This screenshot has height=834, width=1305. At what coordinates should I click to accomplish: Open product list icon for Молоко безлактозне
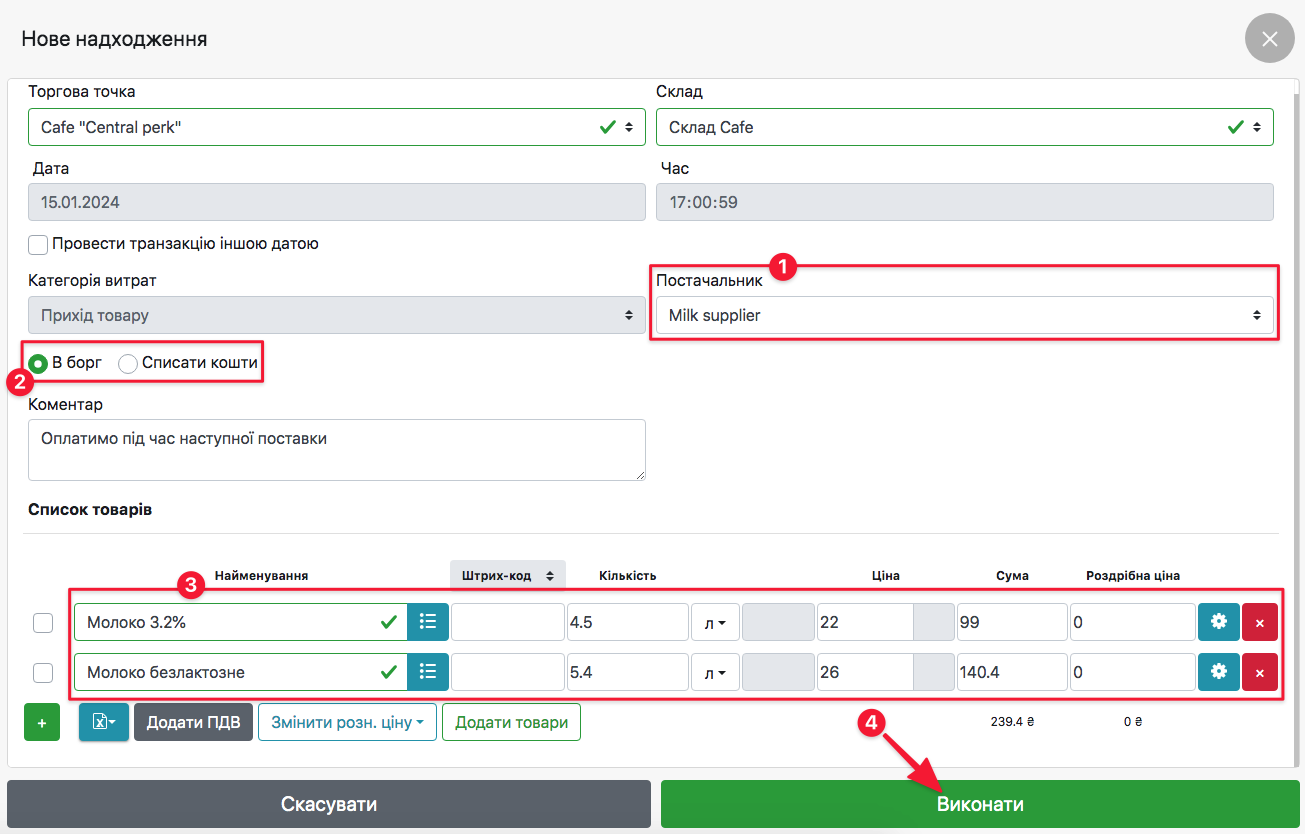coord(428,673)
